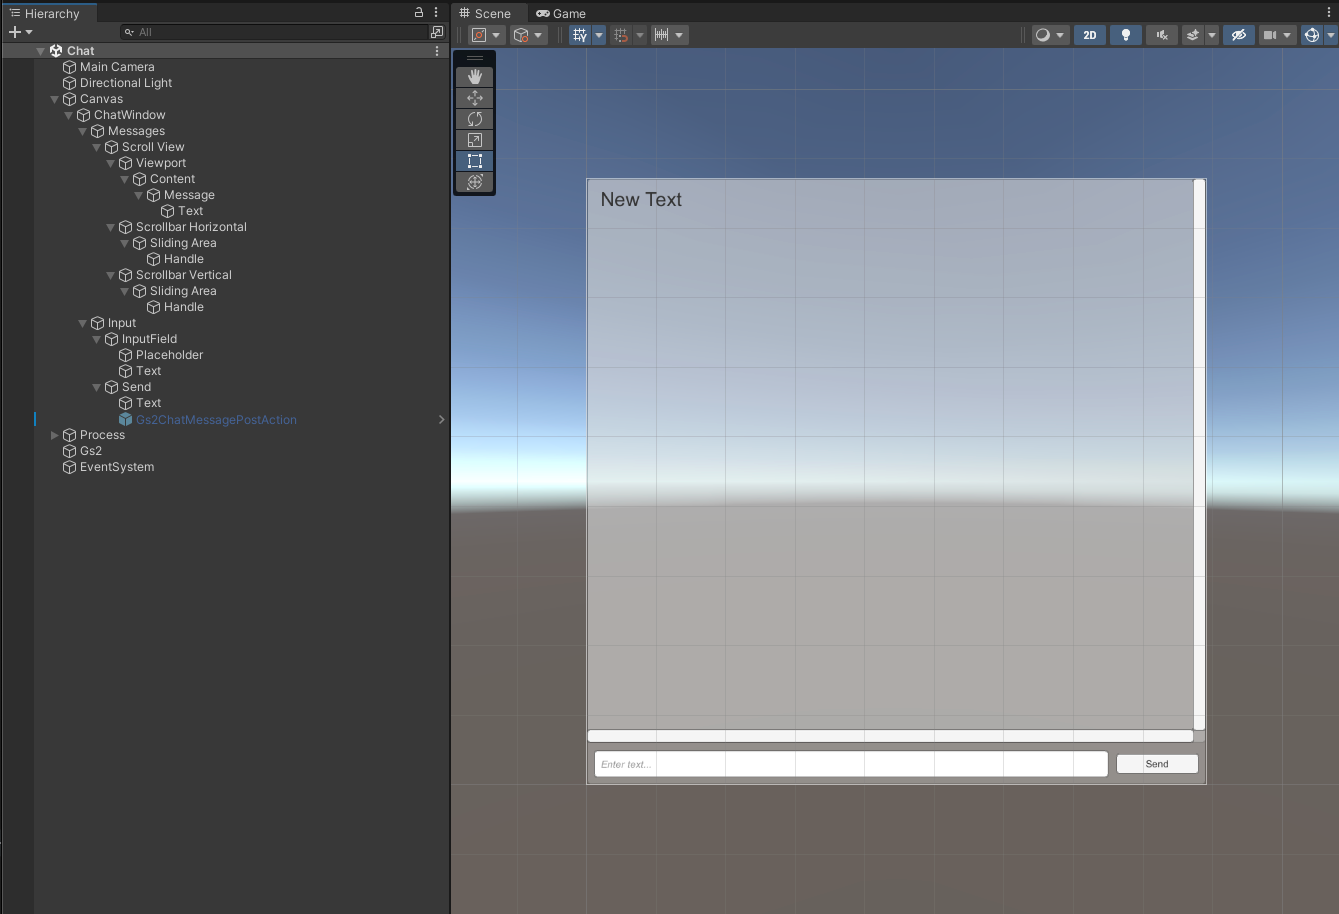Screen dimensions: 1339x914
Task: Click the tool handle rotation cube icon
Action: pyautogui.click(x=521, y=35)
